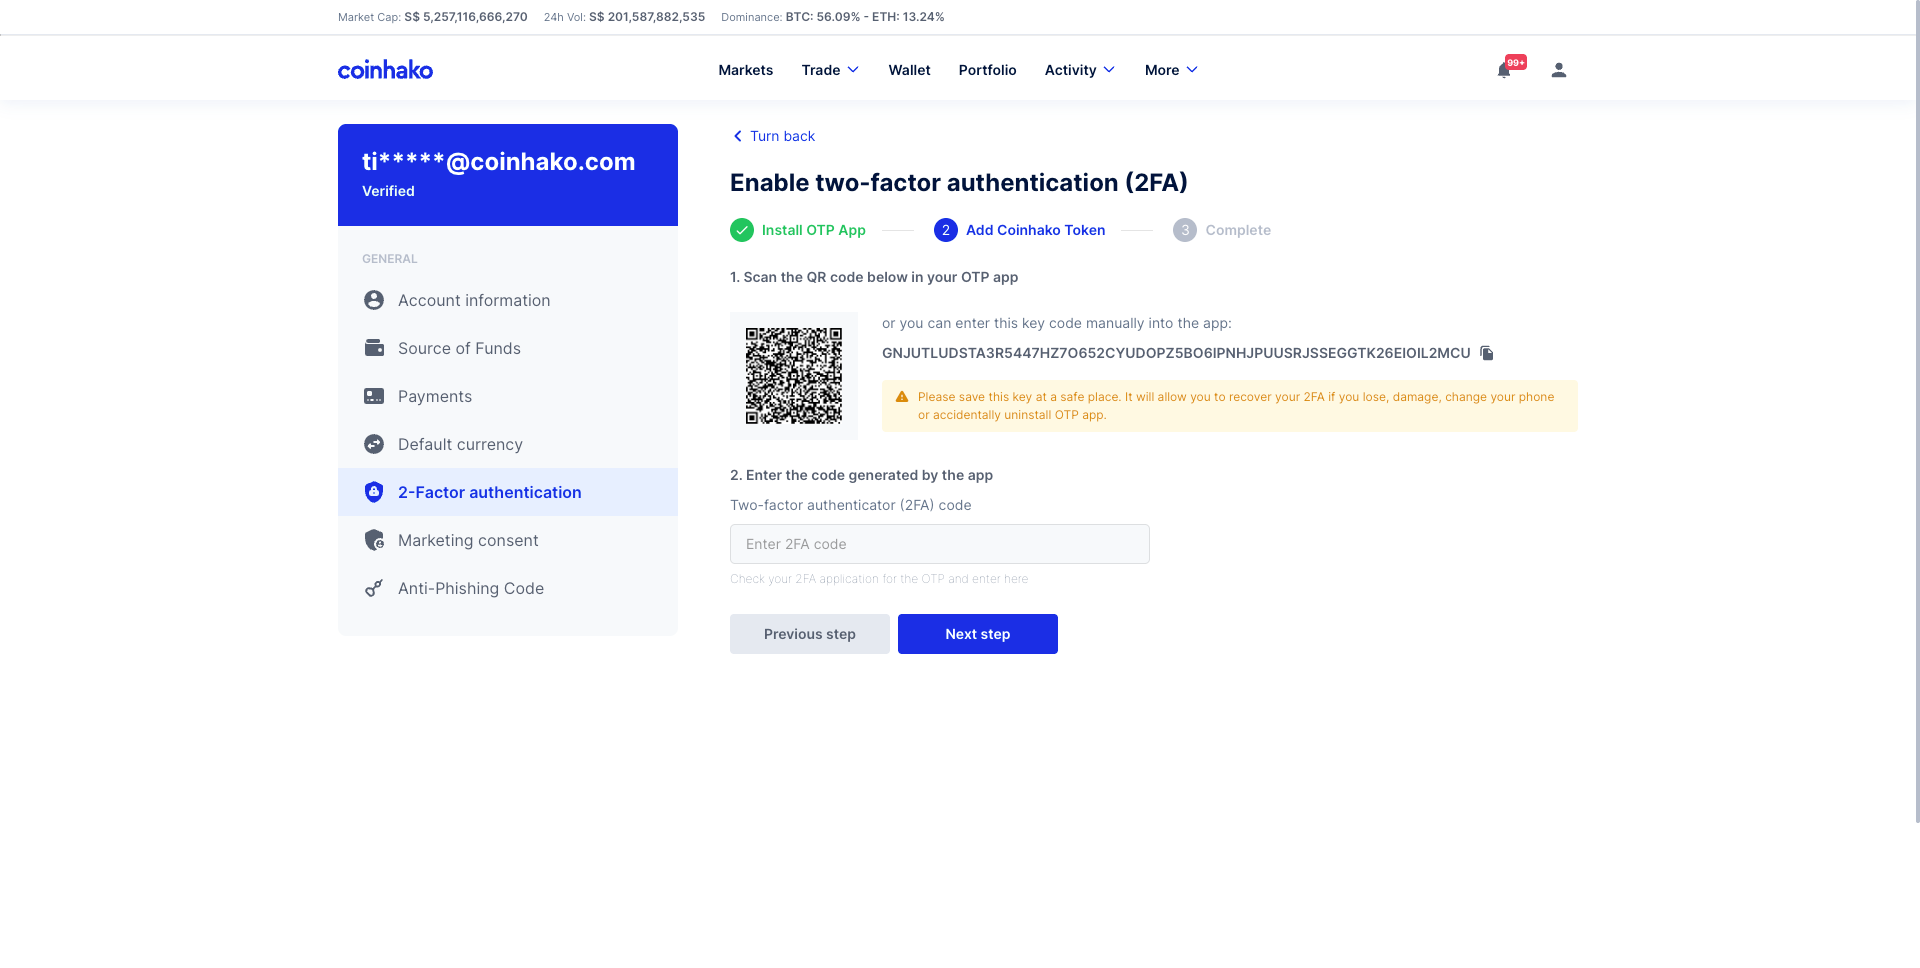Focus the Enter 2FA code field
1920x968 pixels.
[939, 544]
